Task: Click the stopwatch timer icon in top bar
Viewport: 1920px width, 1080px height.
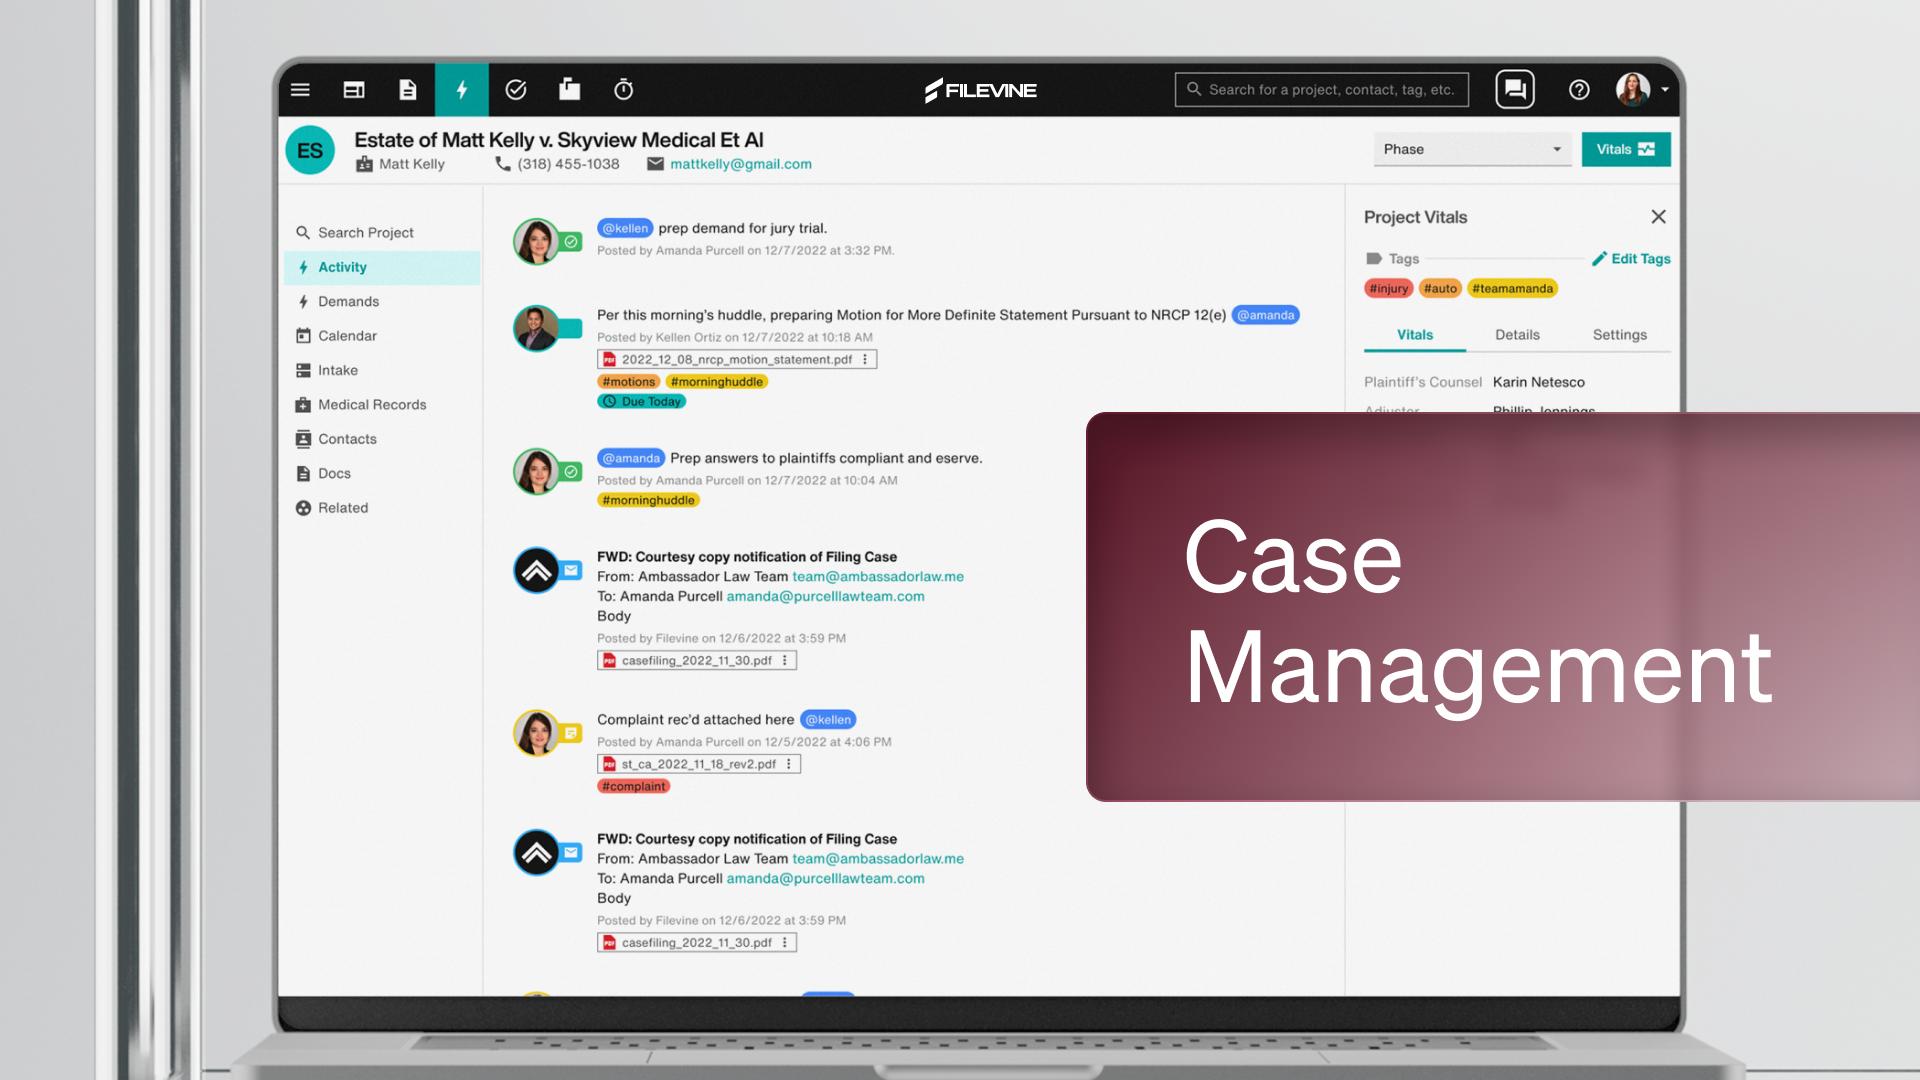Action: [623, 90]
